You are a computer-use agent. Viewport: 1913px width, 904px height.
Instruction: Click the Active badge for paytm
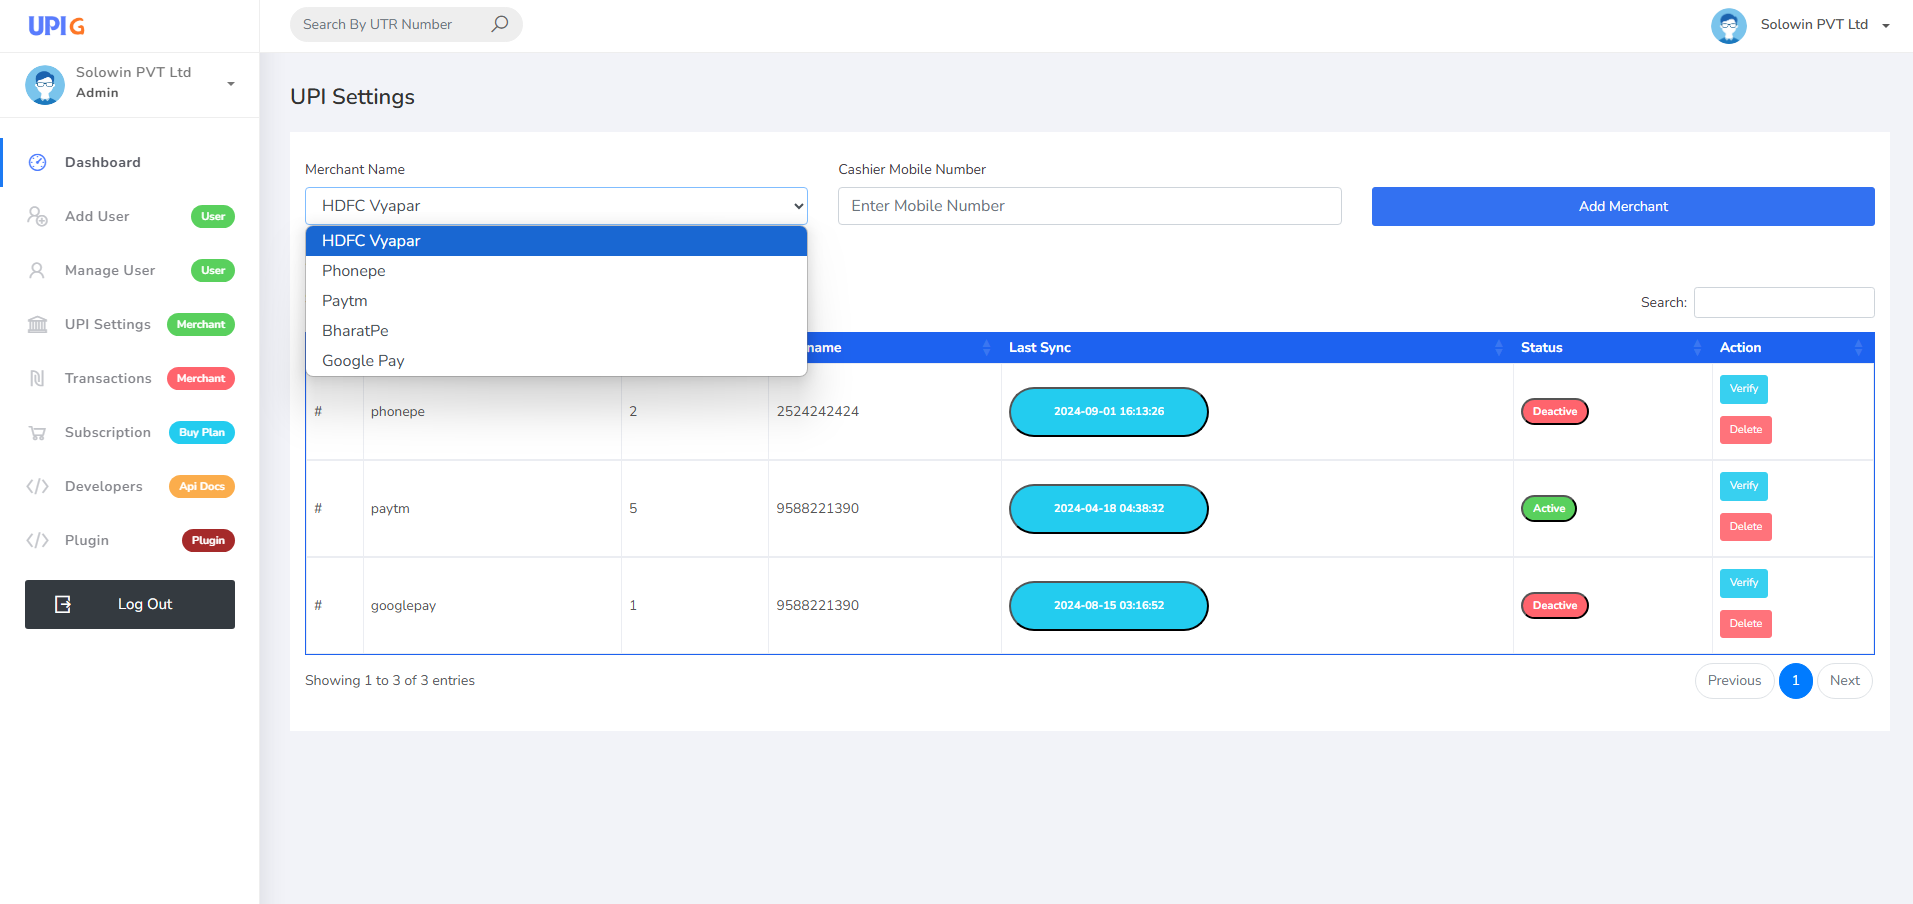pos(1549,509)
